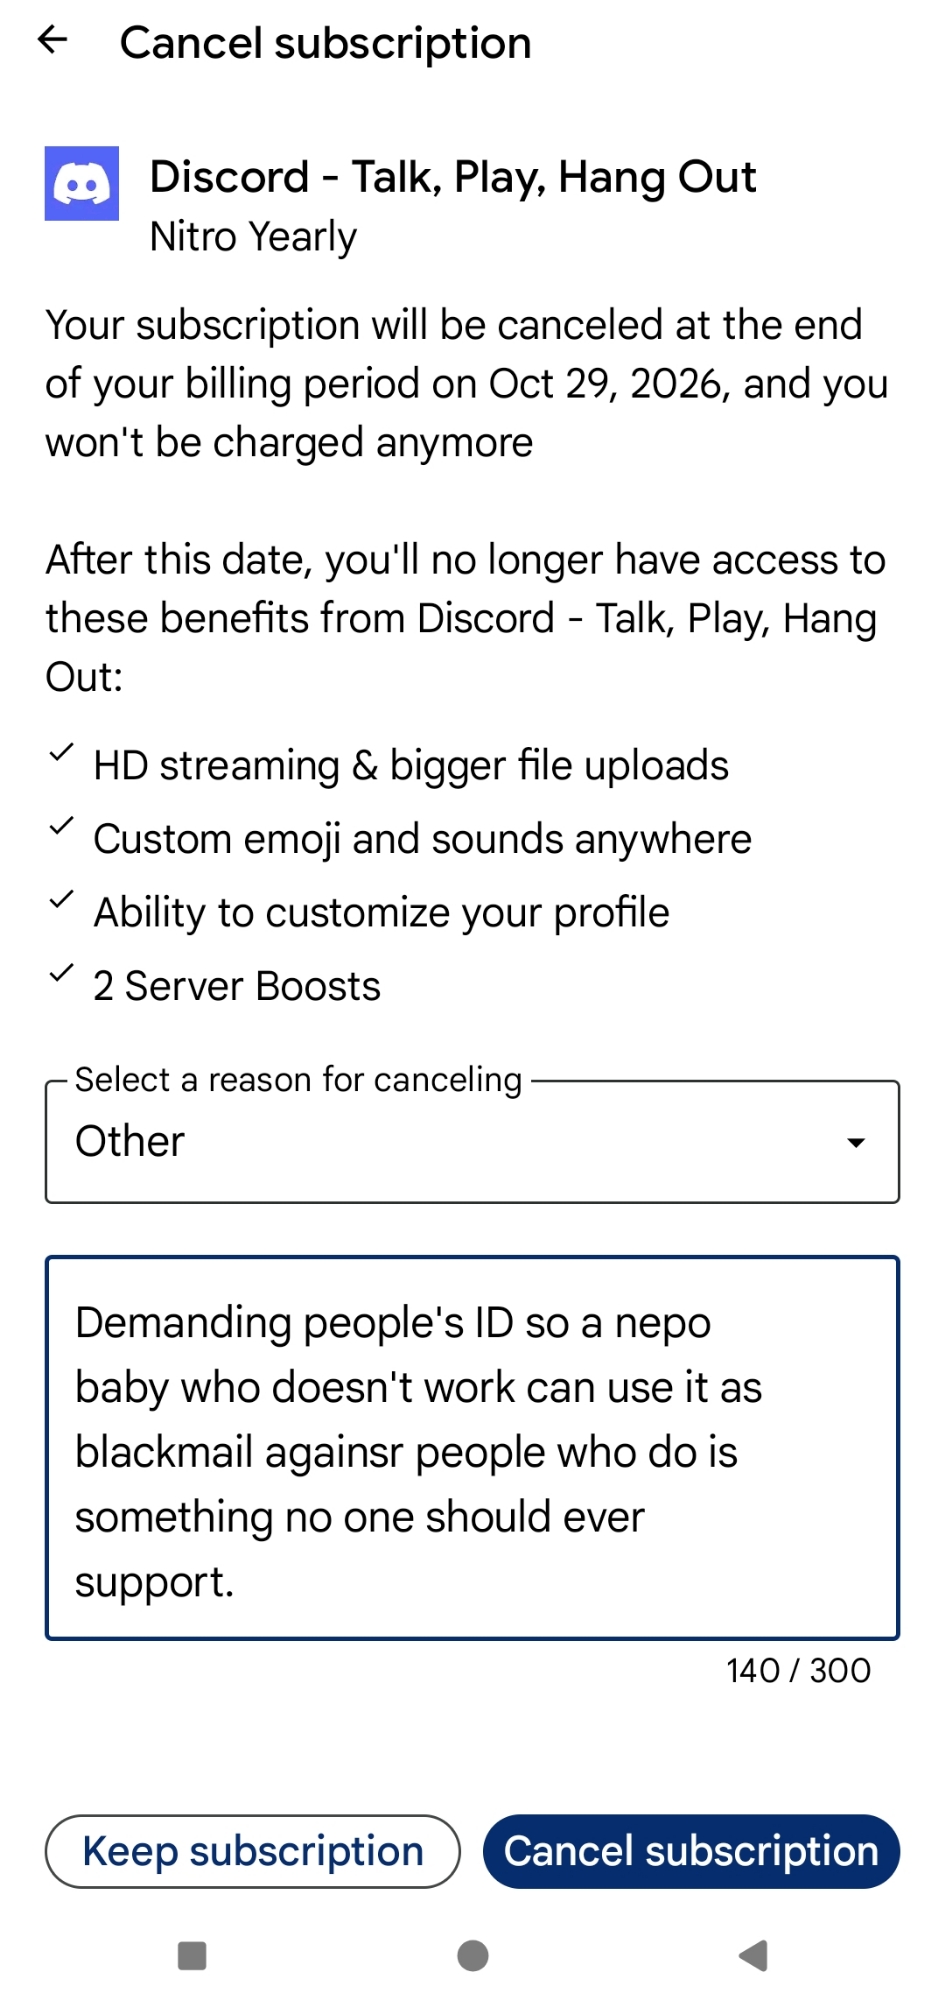
Task: Tap the 'Discord - Talk, Play, Hang Out' title
Action: 453,177
